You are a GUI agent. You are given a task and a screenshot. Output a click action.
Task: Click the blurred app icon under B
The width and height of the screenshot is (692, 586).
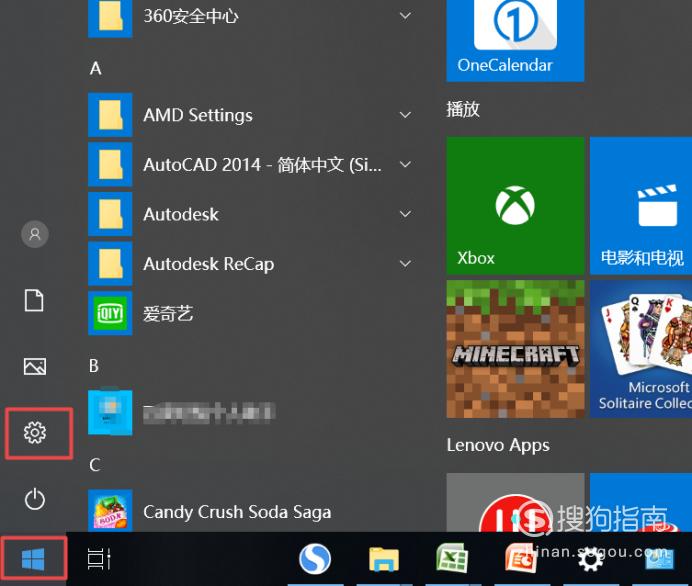coord(110,412)
